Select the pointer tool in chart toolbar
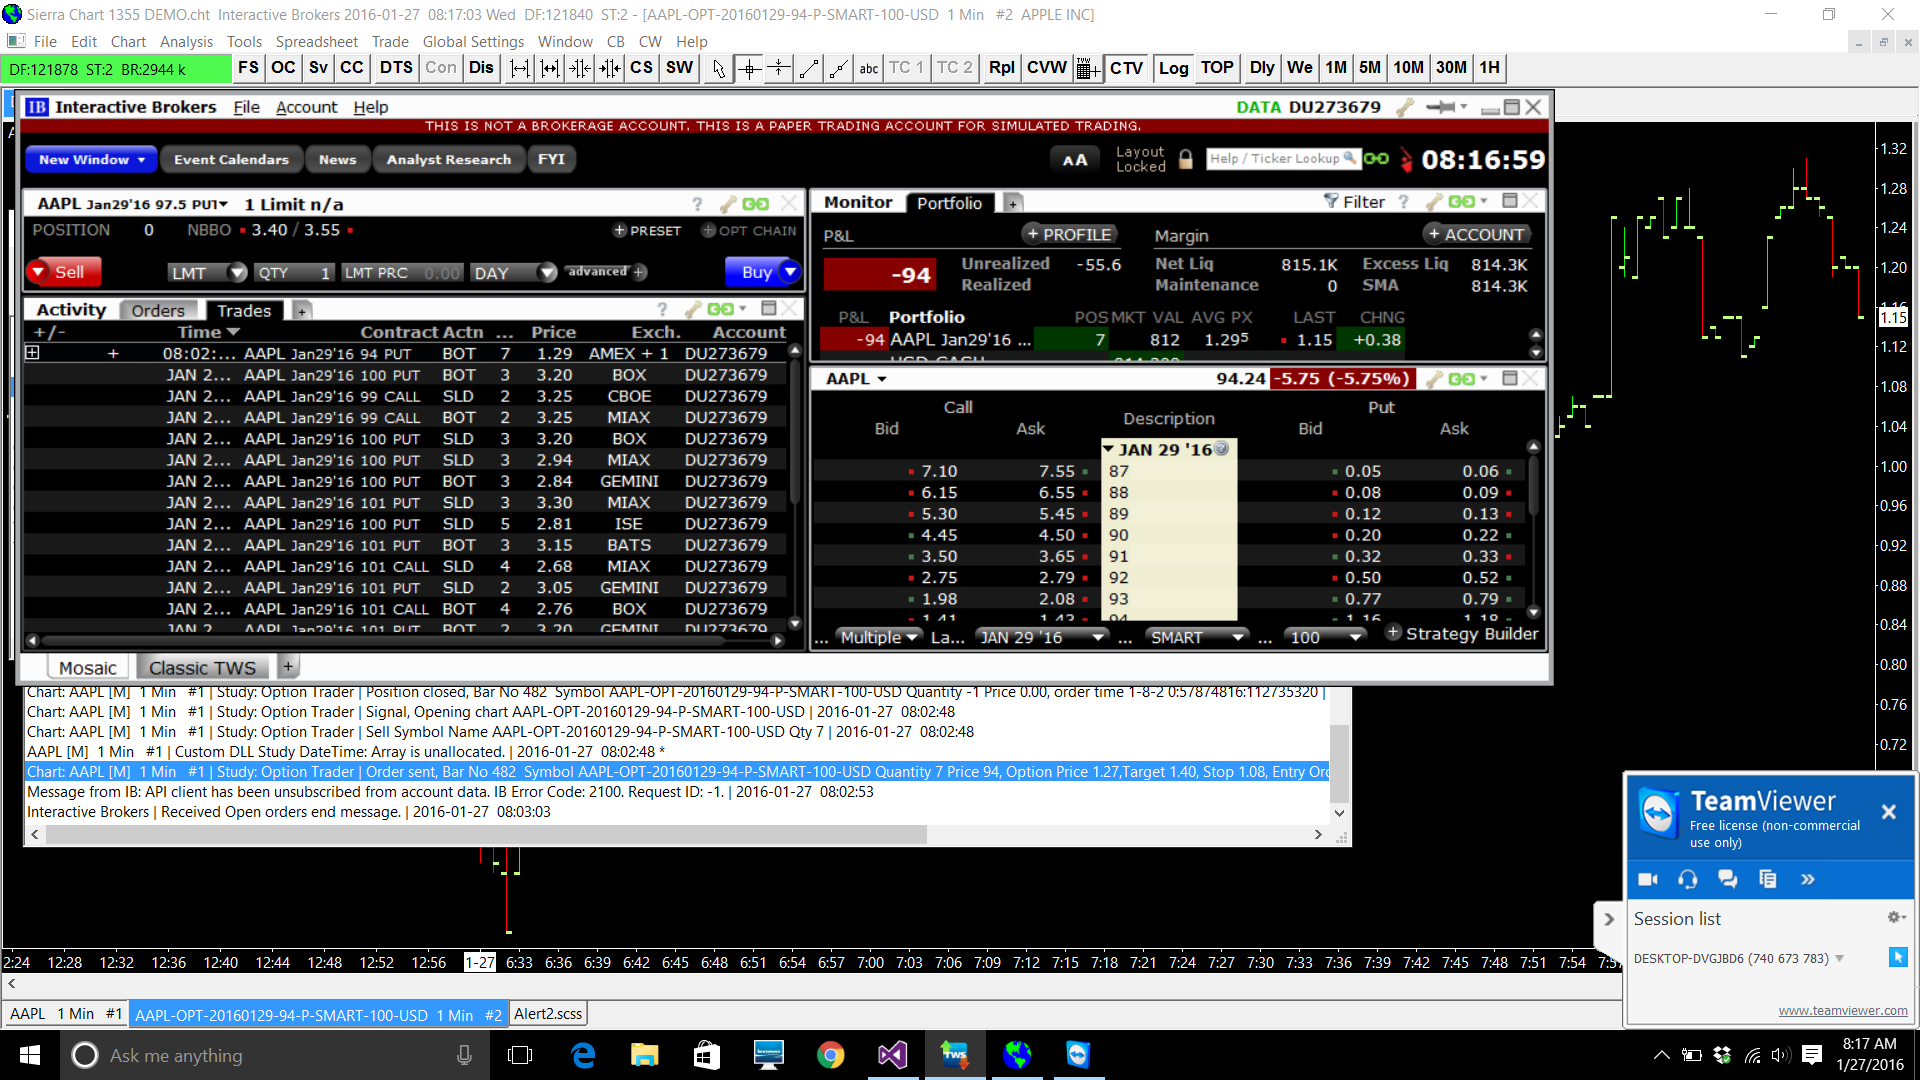This screenshot has width=1920, height=1080. [718, 68]
